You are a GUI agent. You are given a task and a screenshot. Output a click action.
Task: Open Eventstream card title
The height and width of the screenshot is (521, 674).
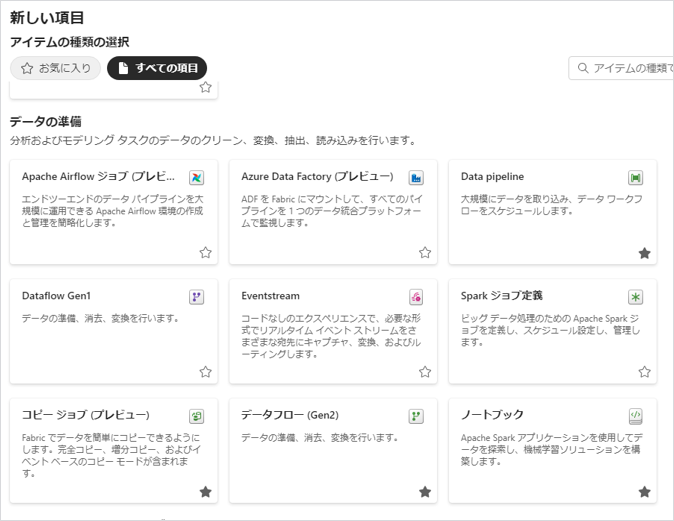click(270, 296)
